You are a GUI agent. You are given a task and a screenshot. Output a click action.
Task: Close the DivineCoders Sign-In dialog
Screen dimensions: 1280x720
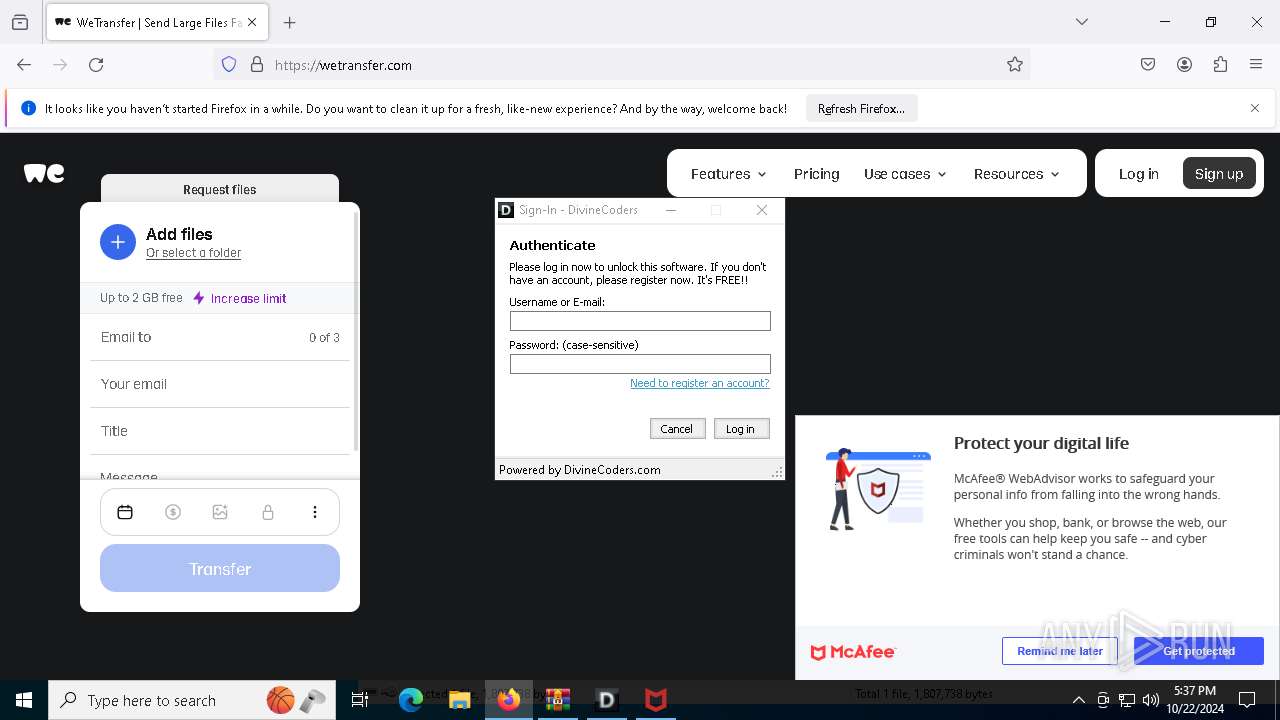pos(762,210)
